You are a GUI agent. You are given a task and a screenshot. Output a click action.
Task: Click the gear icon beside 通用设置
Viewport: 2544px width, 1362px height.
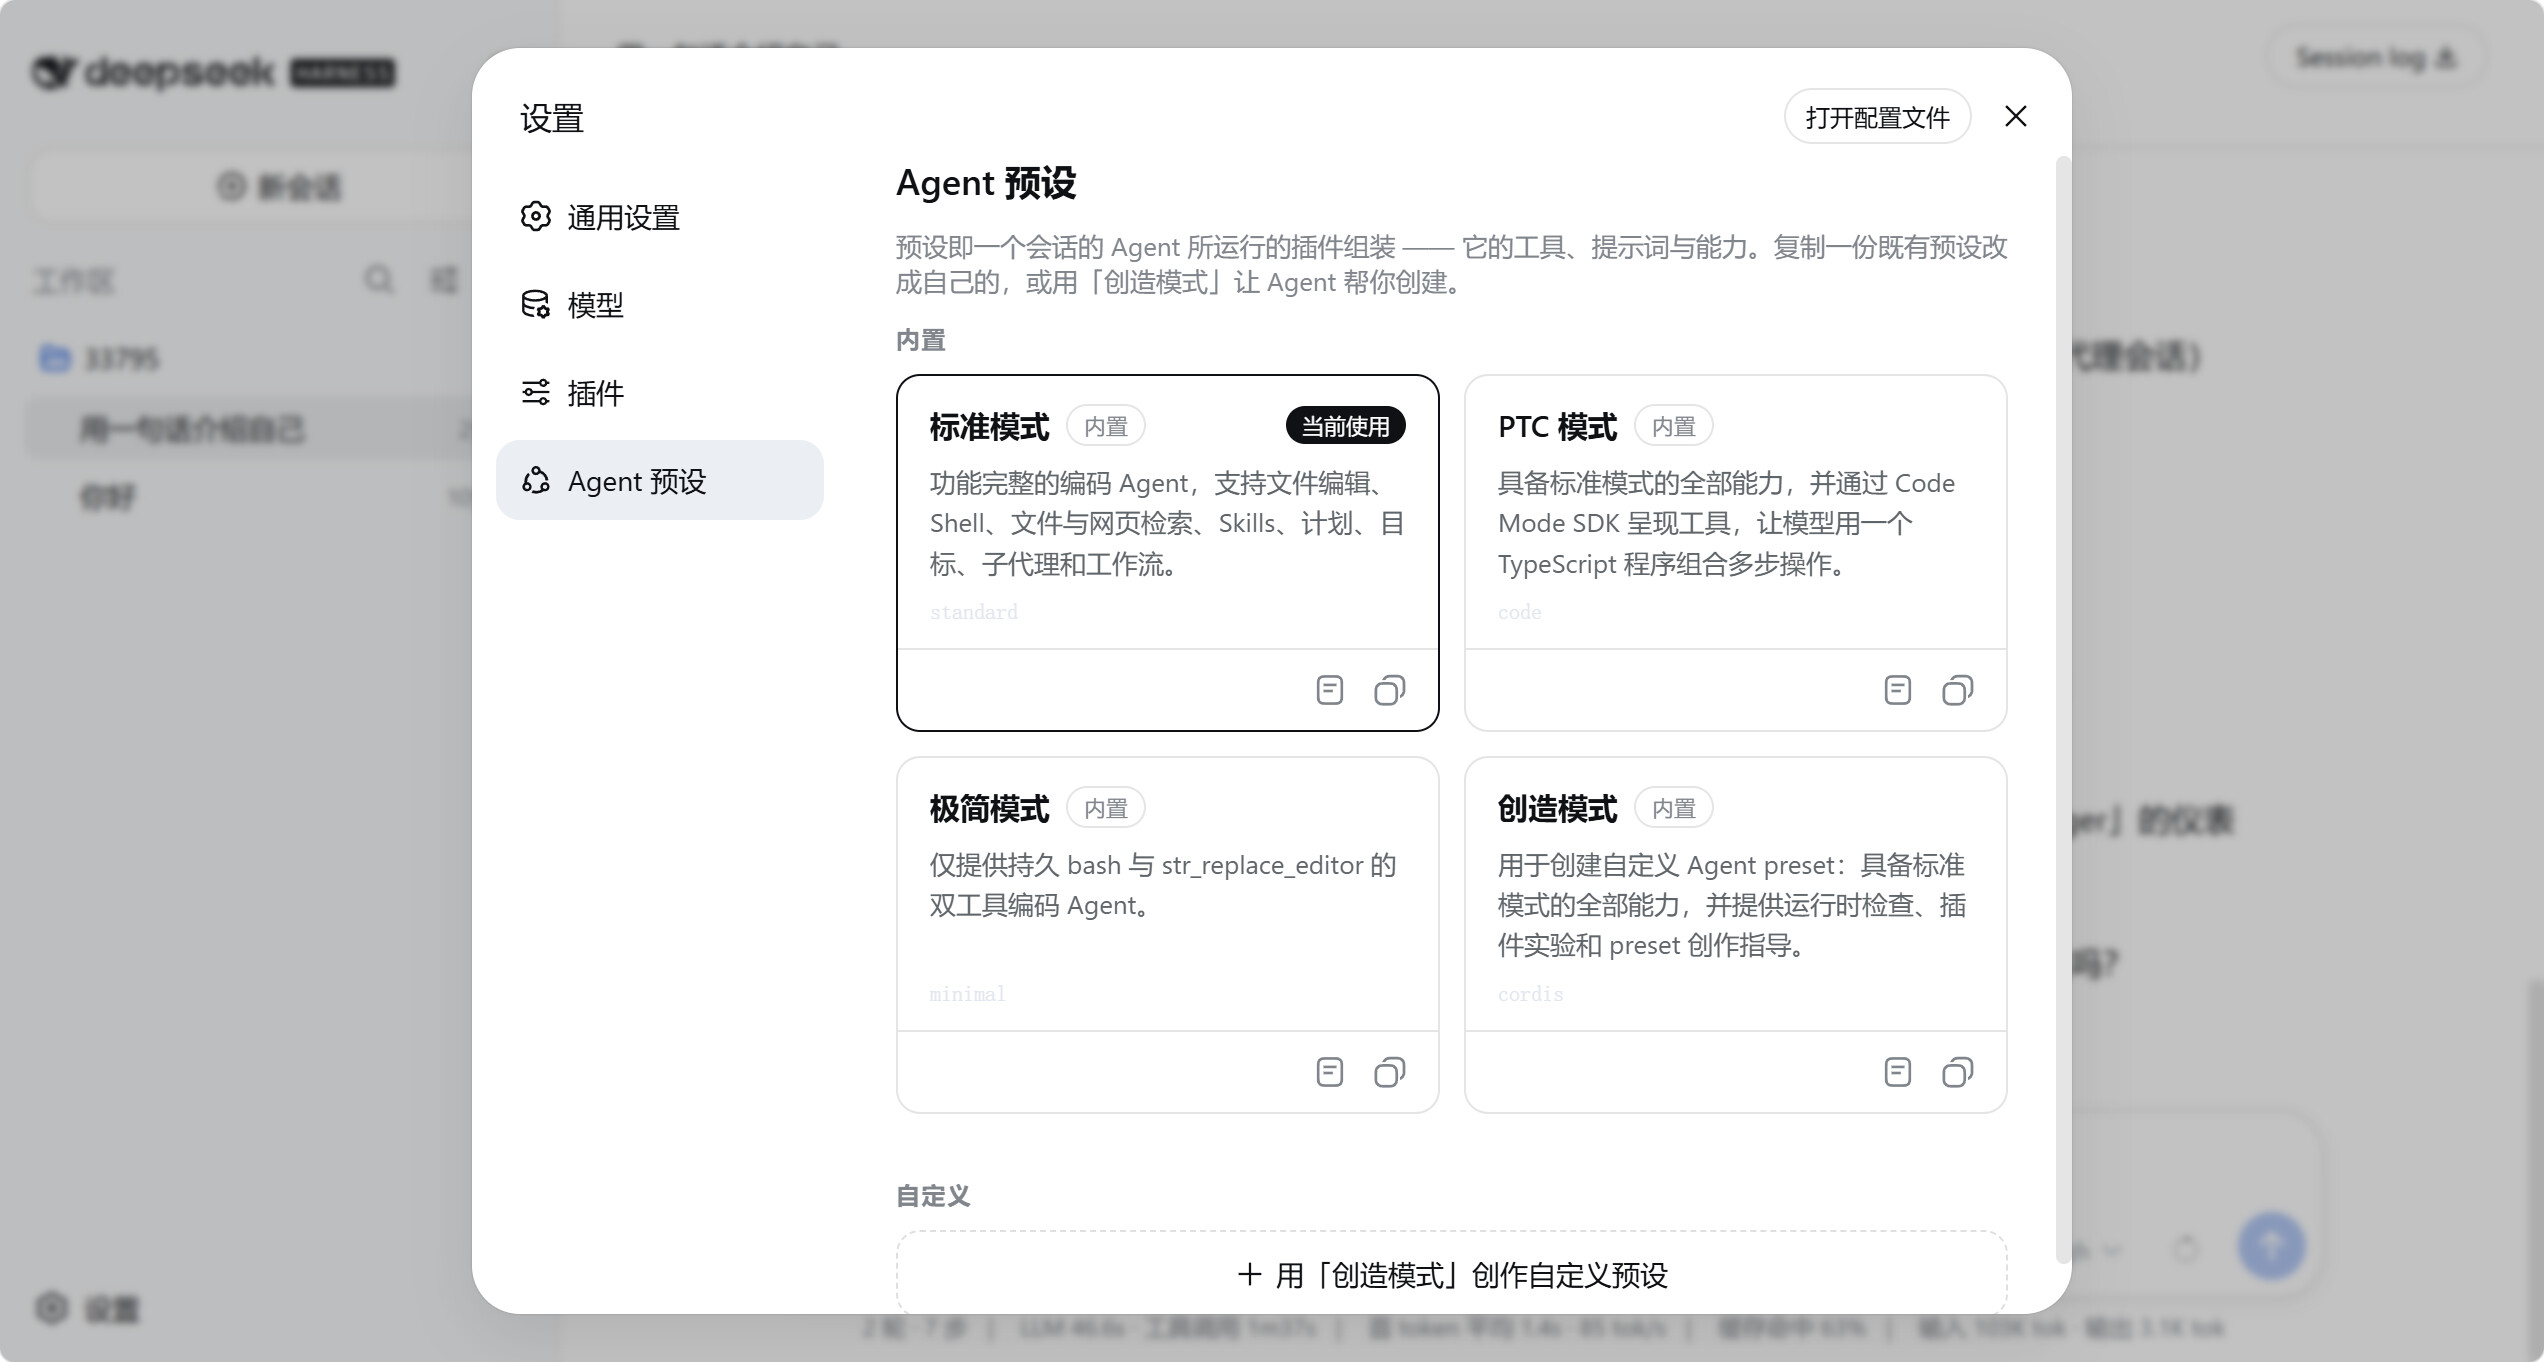point(536,217)
